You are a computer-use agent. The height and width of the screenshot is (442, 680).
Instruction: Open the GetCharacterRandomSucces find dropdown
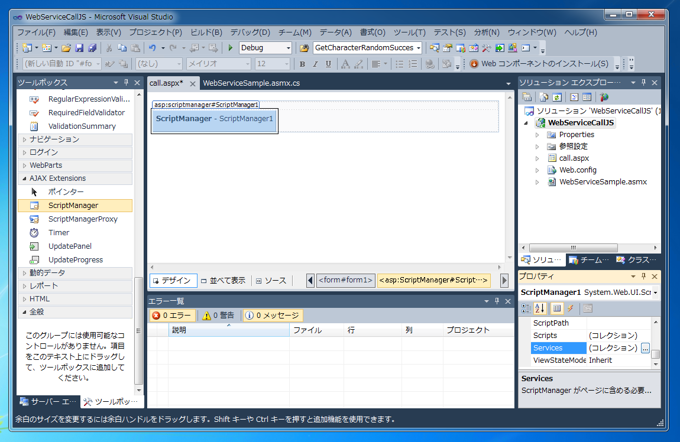418,48
